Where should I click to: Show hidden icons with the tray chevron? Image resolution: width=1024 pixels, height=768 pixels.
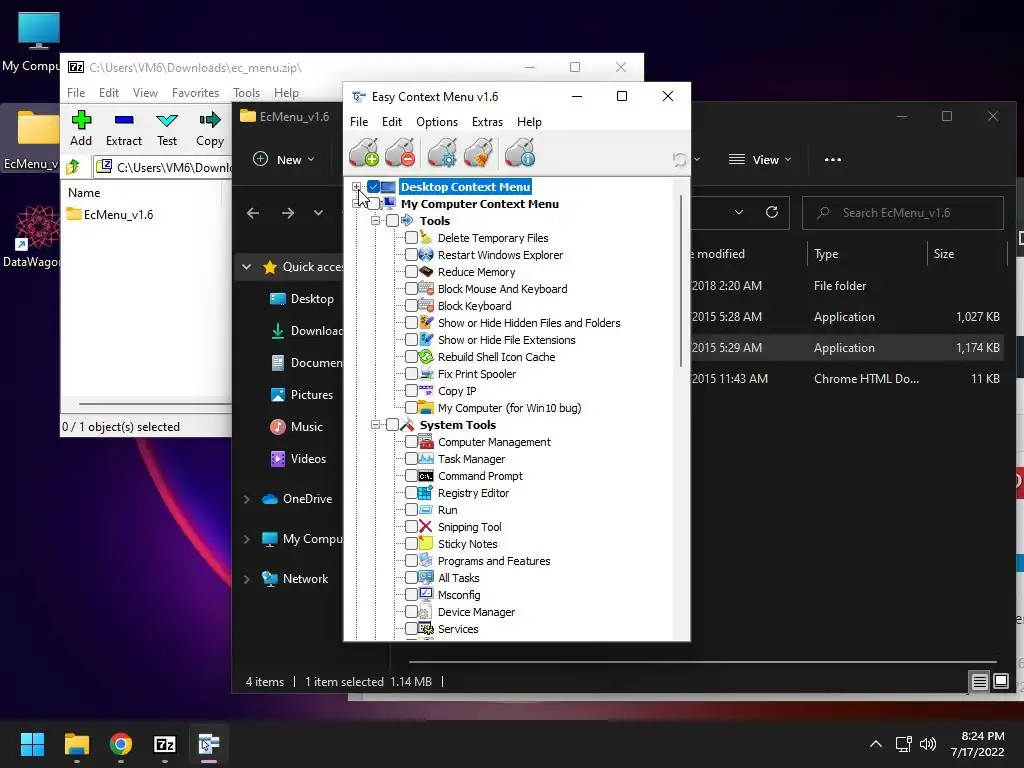pyautogui.click(x=876, y=744)
